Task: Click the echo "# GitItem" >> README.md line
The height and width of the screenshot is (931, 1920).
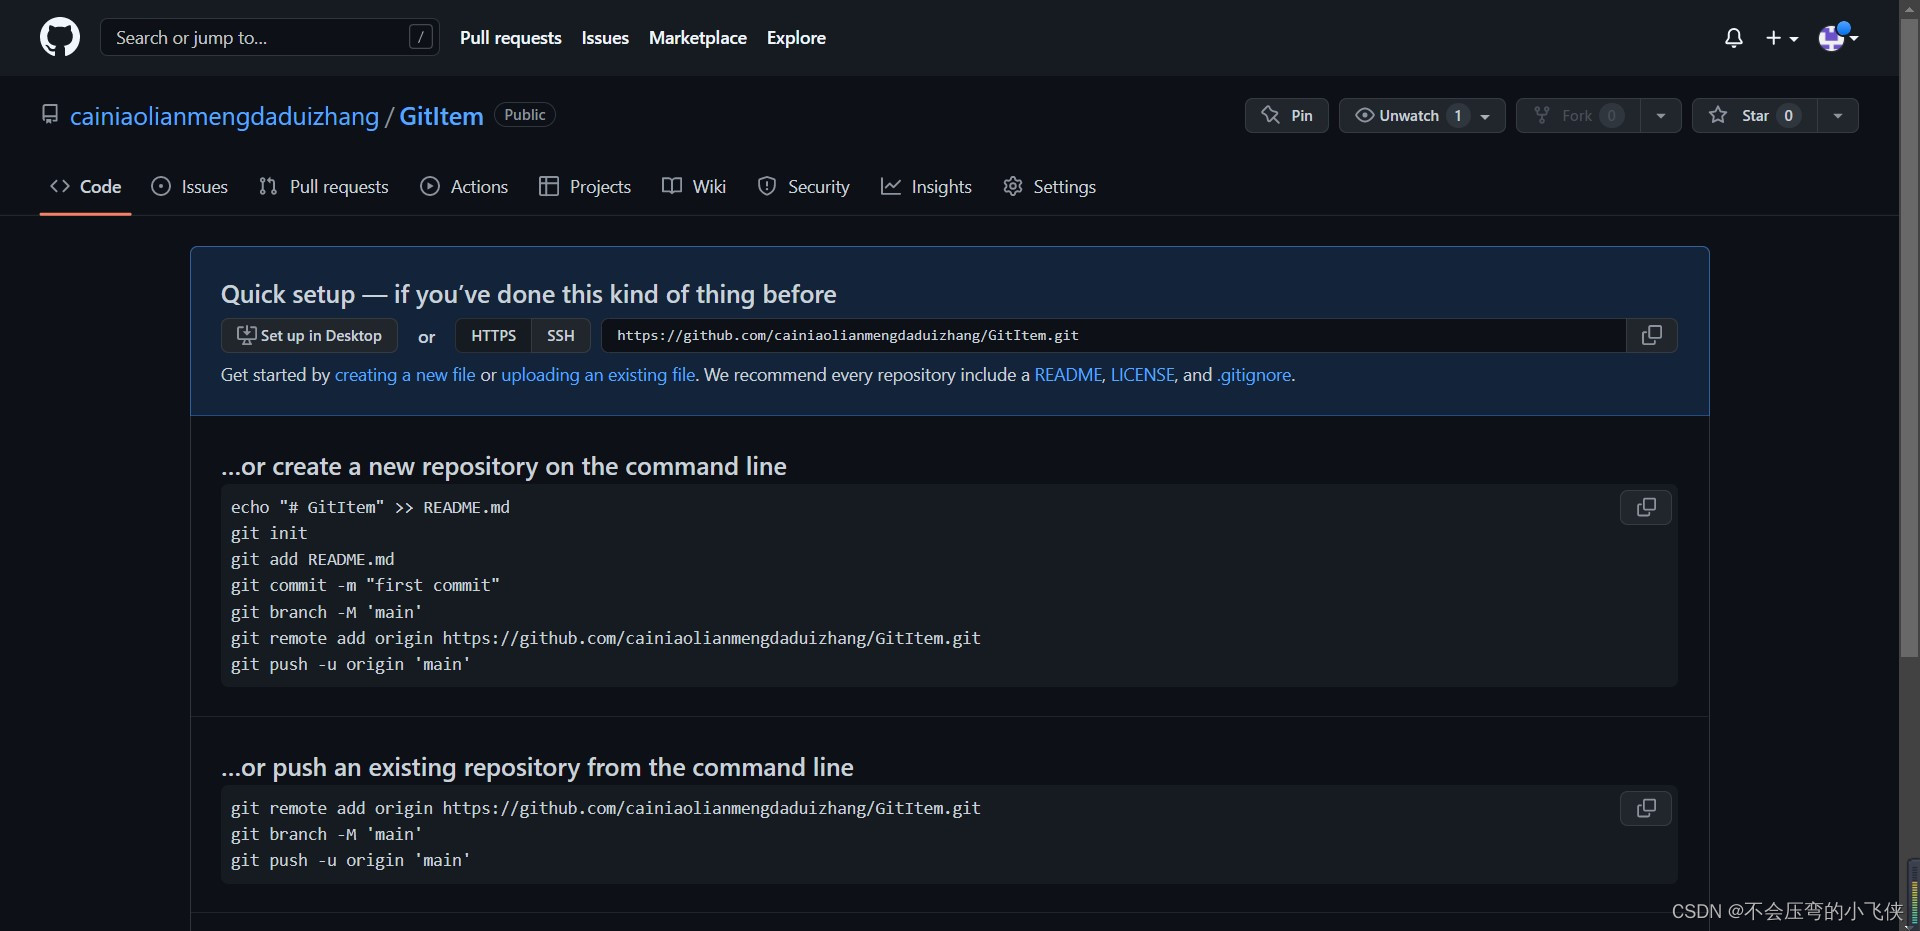Action: tap(370, 508)
